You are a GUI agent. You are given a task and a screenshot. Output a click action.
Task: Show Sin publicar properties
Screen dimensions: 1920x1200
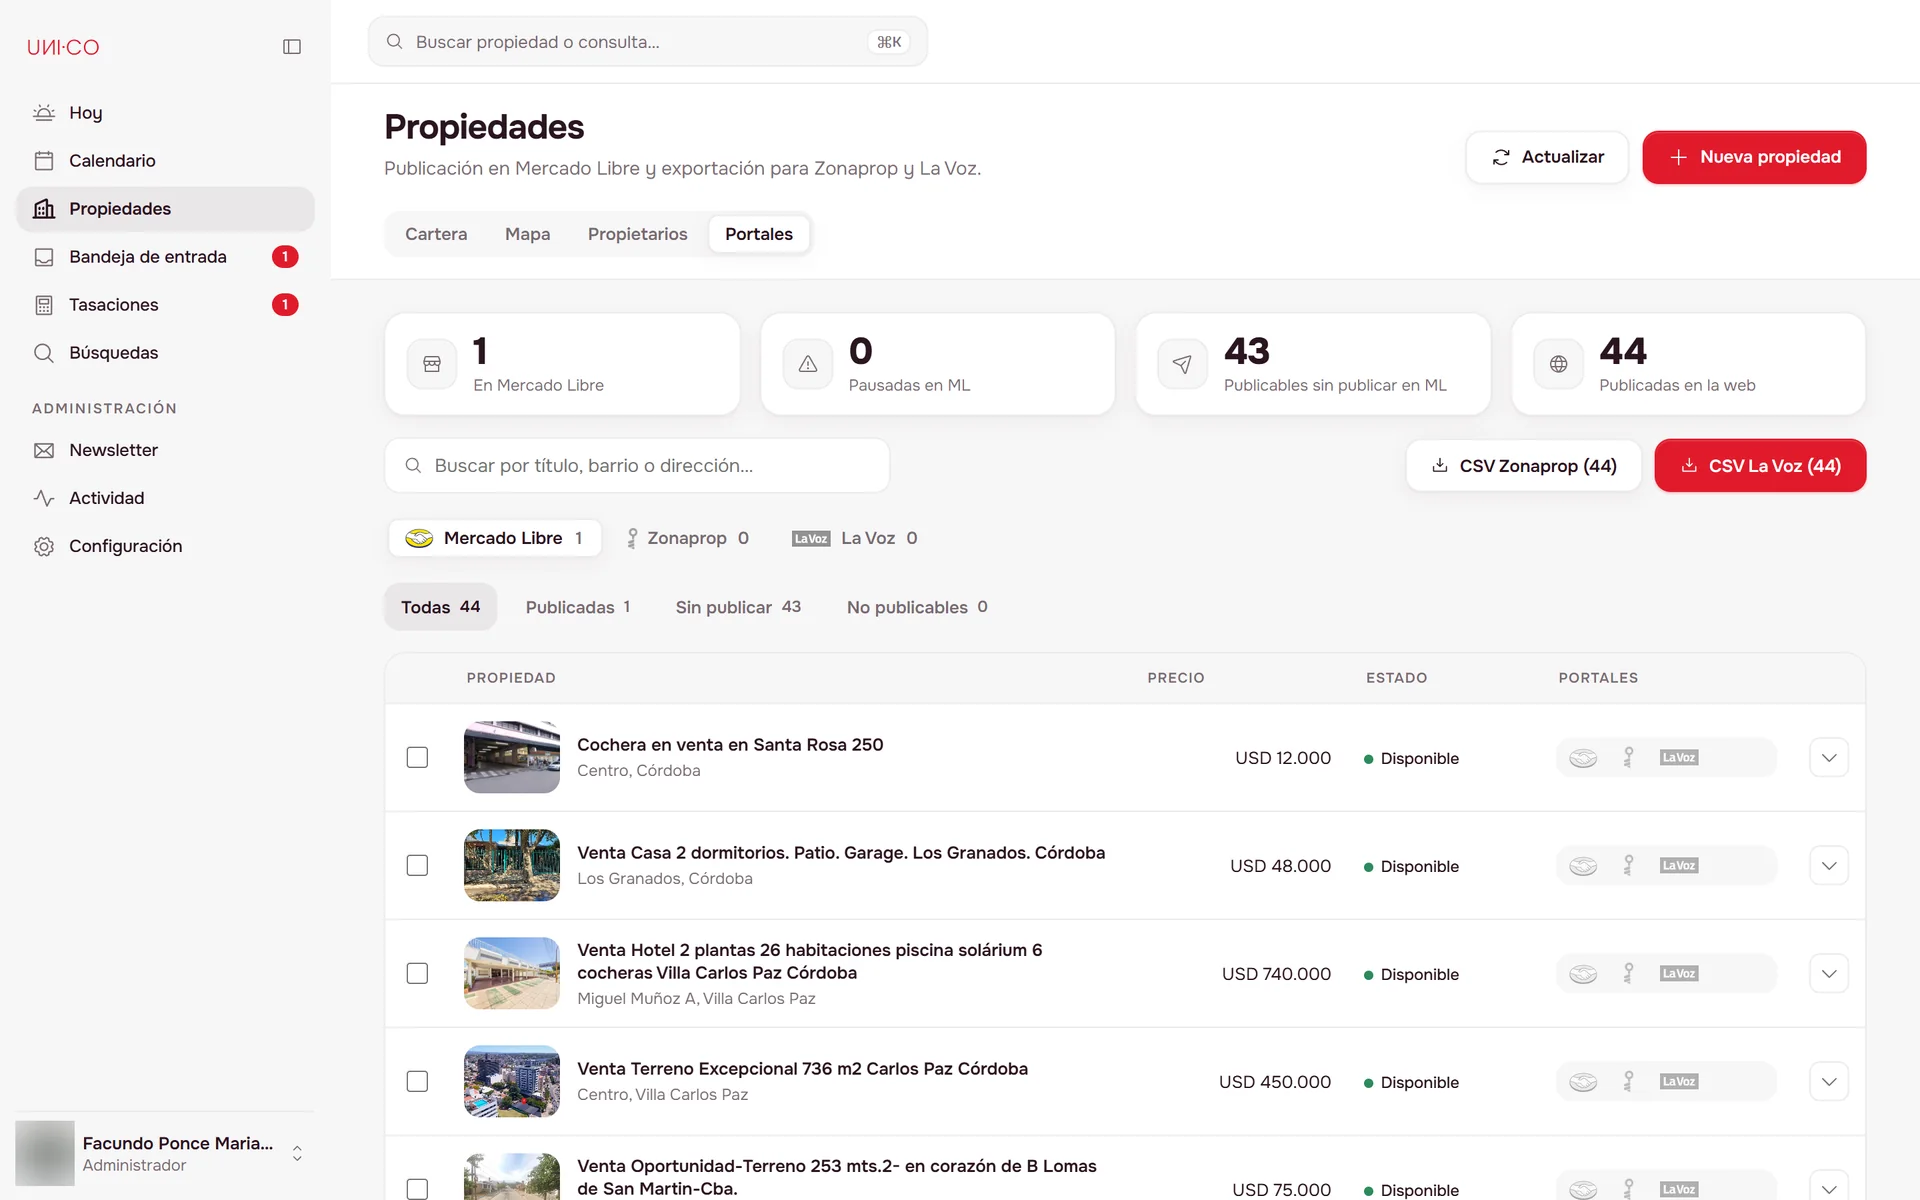click(x=738, y=607)
